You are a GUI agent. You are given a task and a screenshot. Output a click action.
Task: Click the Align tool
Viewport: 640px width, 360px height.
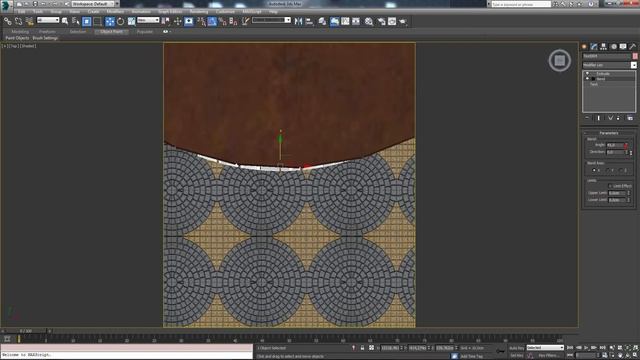(x=309, y=21)
